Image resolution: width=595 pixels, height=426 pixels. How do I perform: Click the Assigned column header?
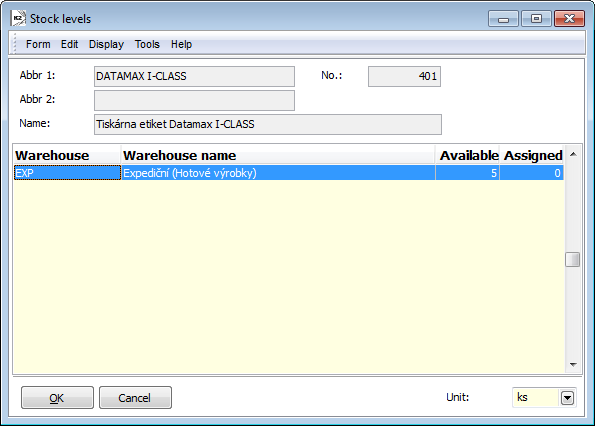(x=532, y=156)
